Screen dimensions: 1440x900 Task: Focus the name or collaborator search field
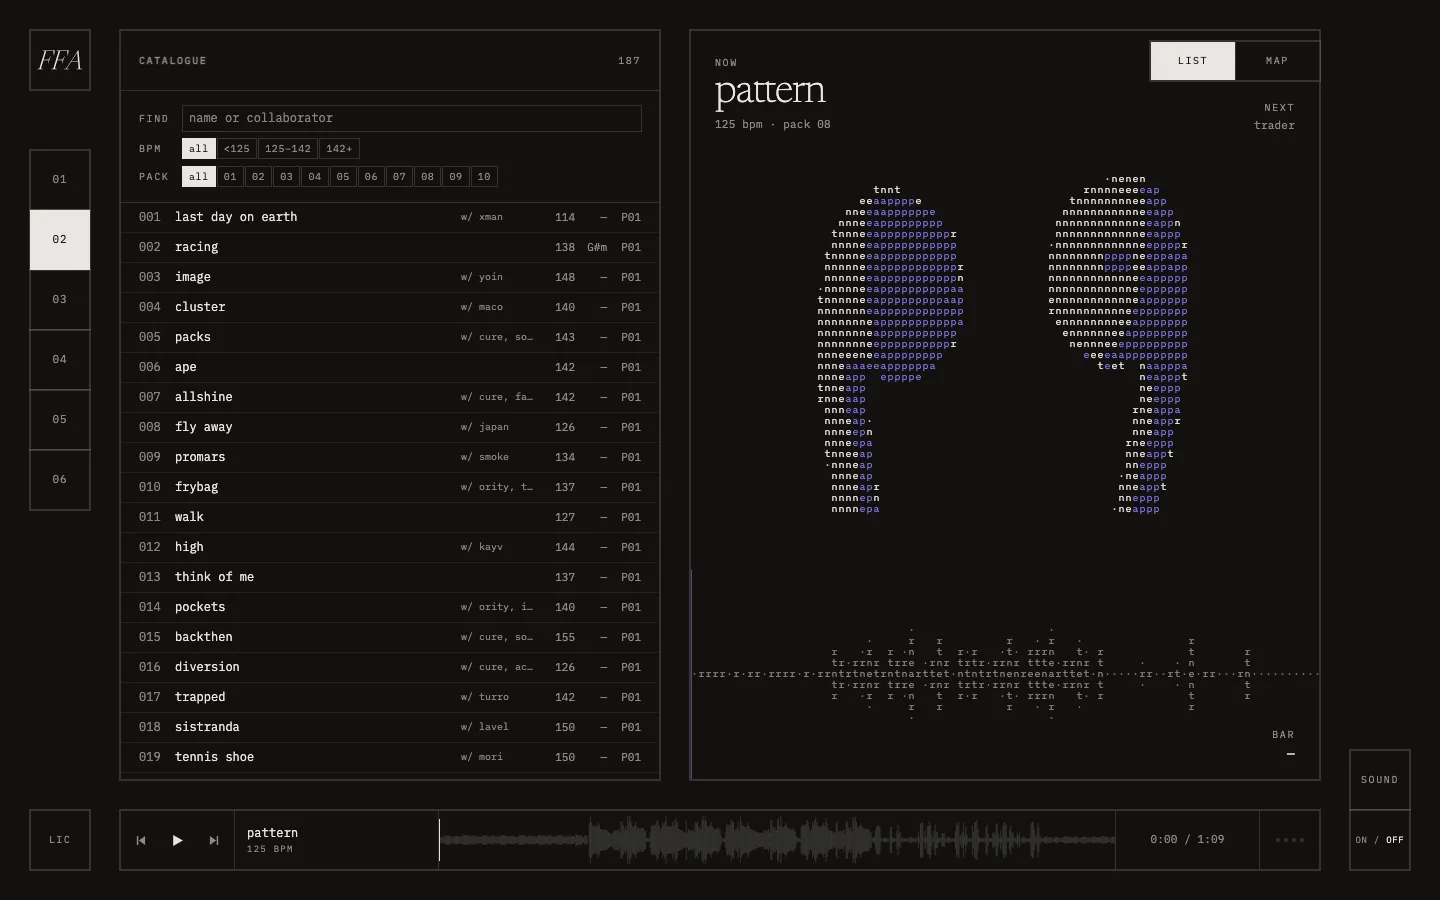coord(412,118)
